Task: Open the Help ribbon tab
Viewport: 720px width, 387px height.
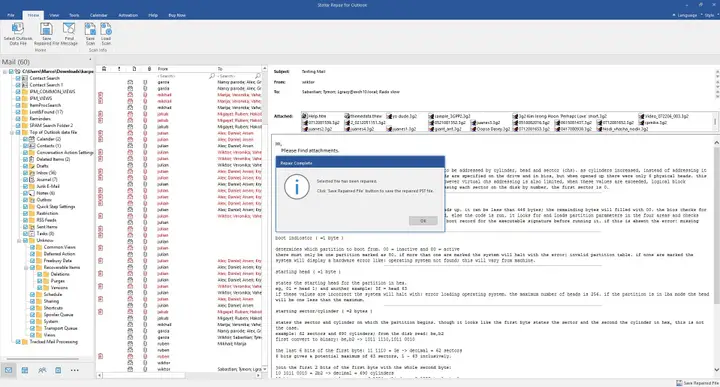Action: [x=153, y=15]
